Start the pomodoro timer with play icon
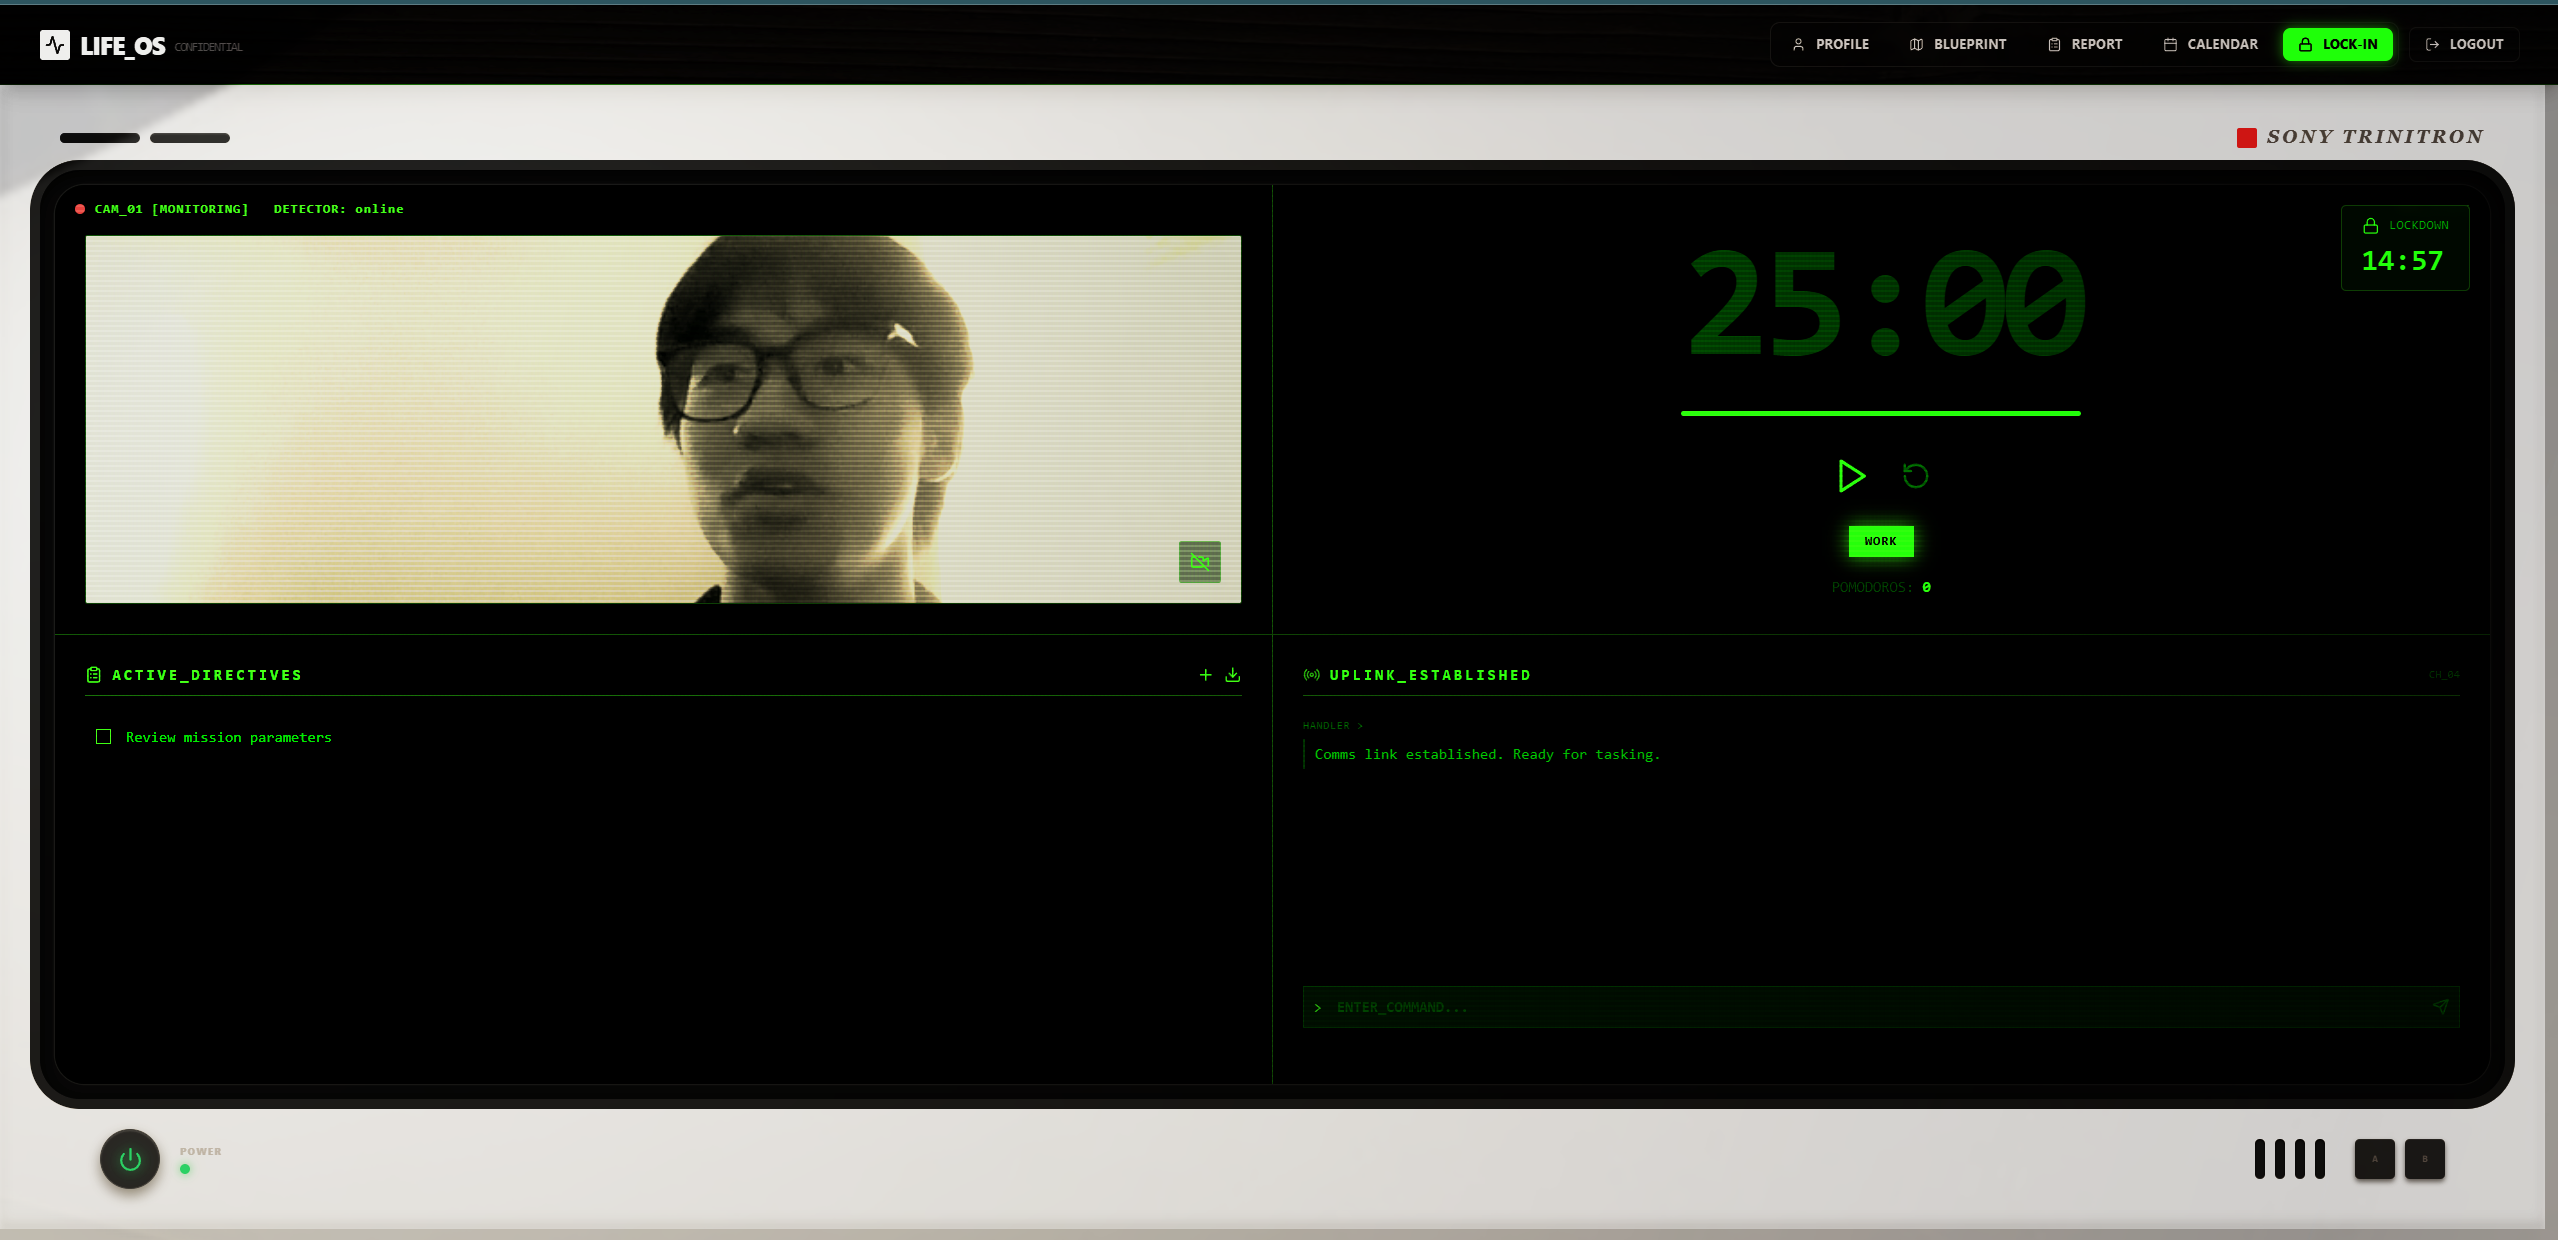 [x=1850, y=476]
